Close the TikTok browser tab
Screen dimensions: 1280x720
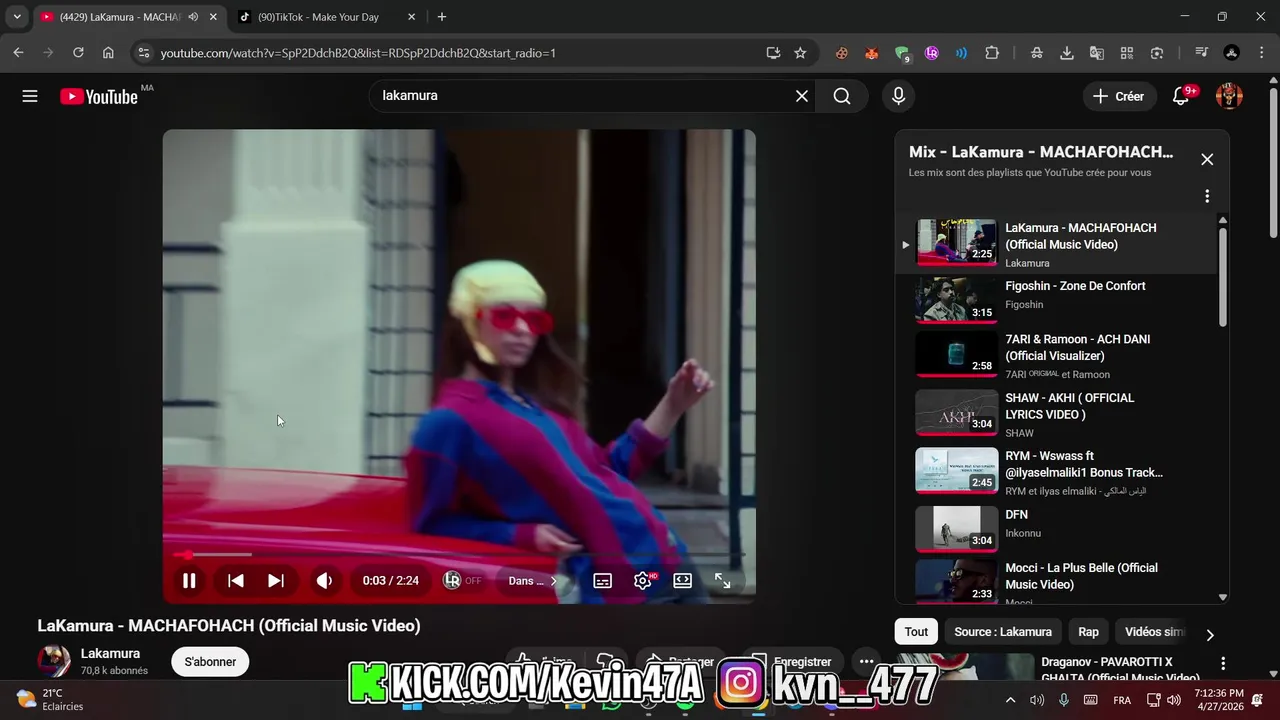[411, 17]
